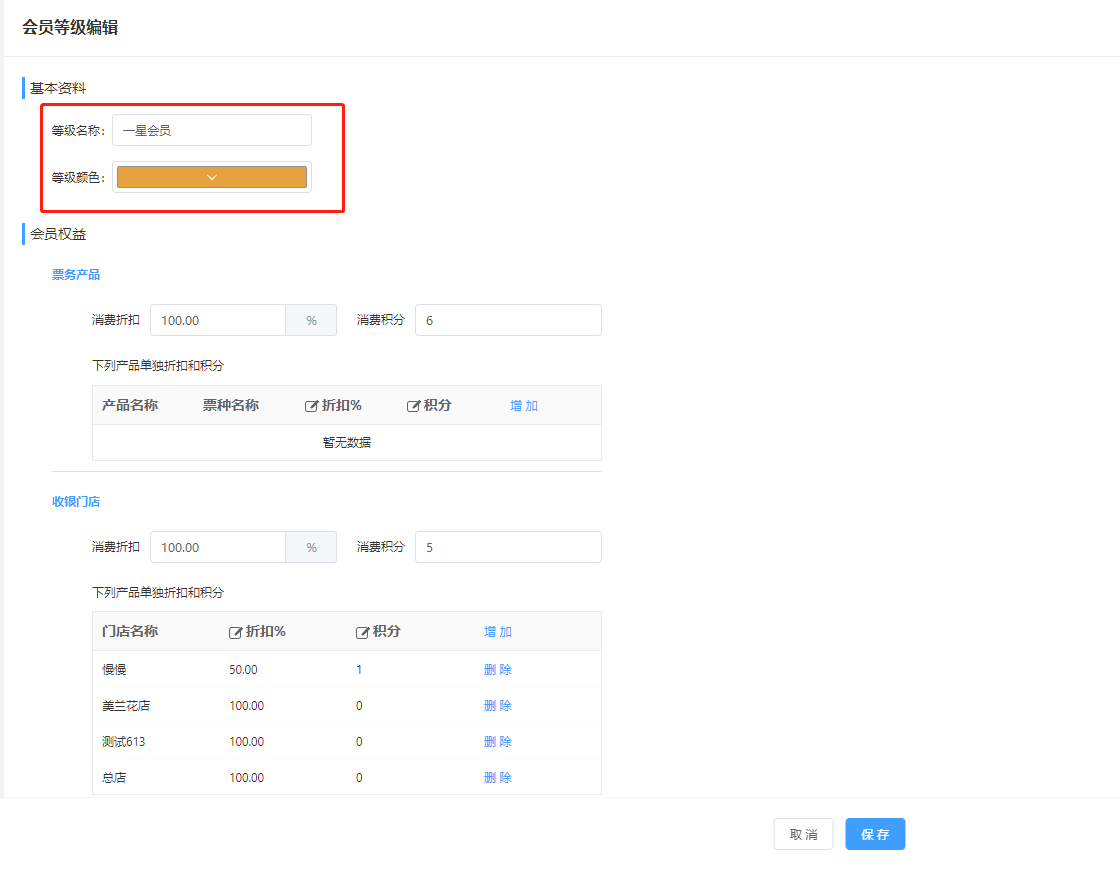Click 增加 in the 门店名称 table header

tap(498, 632)
